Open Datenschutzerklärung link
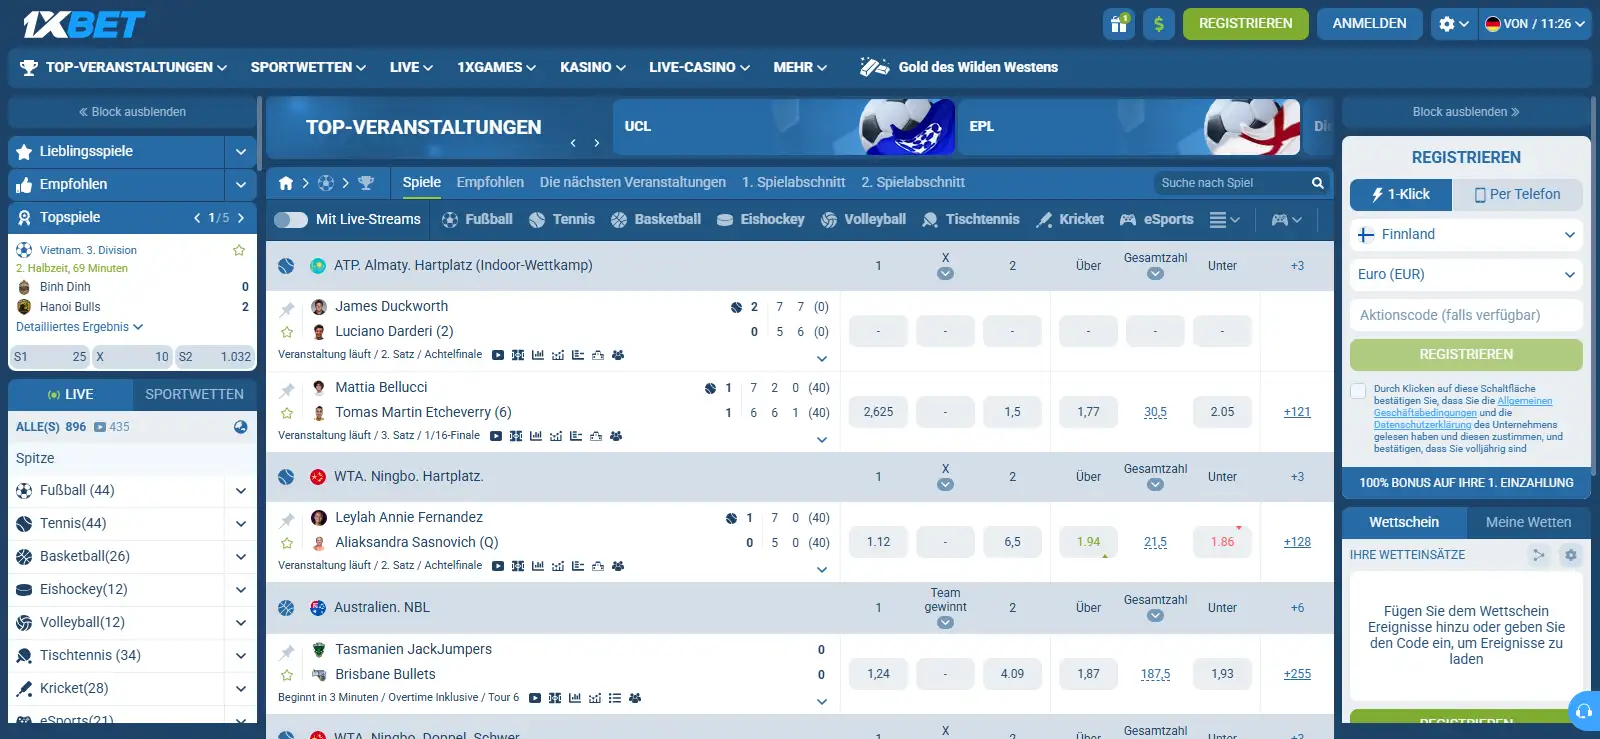The image size is (1600, 739). point(1422,425)
